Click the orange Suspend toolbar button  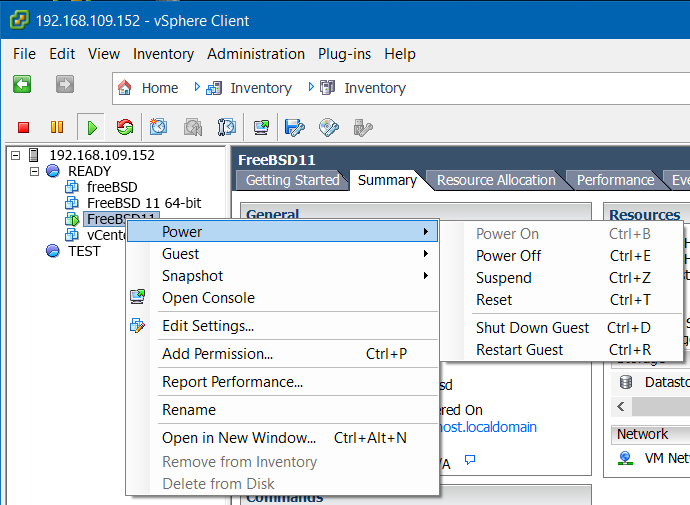pos(57,128)
